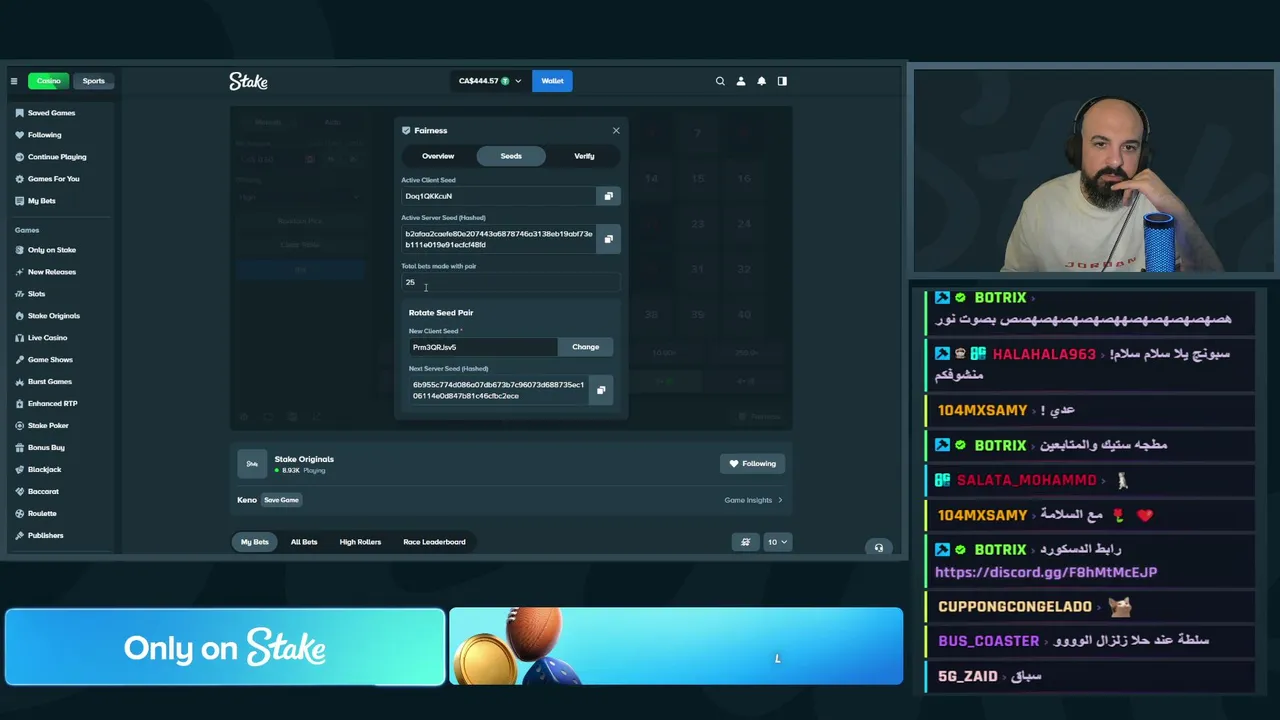The image size is (1280, 720).
Task: Copy the Active Server Seed hash
Action: 608,239
